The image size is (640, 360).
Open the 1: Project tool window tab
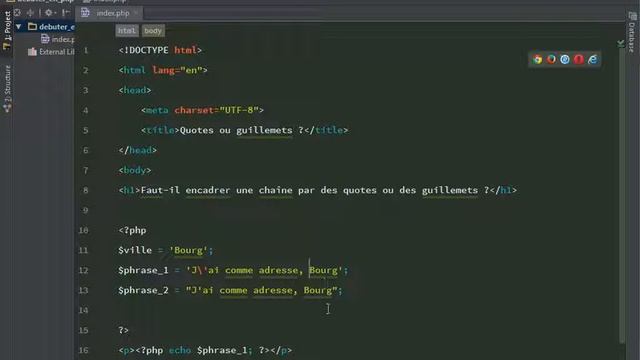(7, 31)
